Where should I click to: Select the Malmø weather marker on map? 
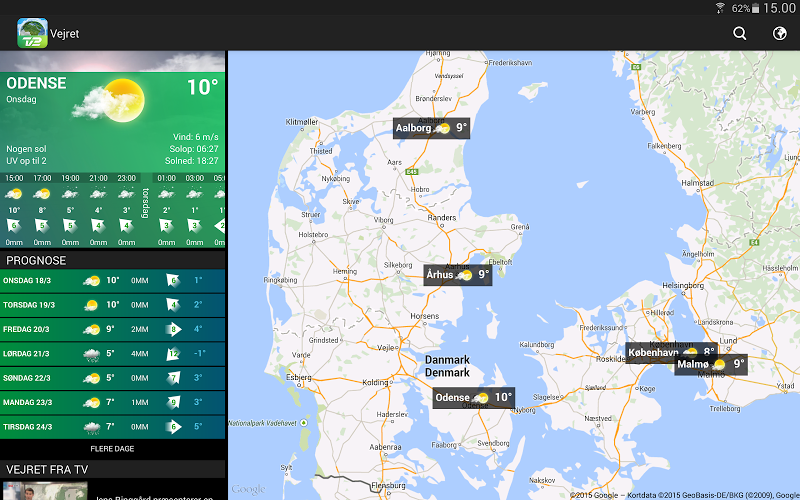(711, 364)
